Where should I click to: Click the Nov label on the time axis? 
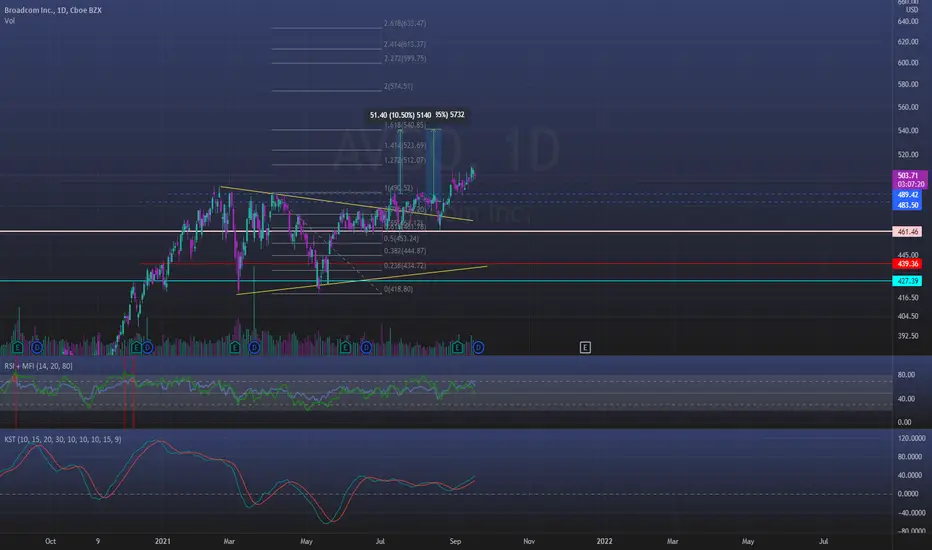[529, 541]
